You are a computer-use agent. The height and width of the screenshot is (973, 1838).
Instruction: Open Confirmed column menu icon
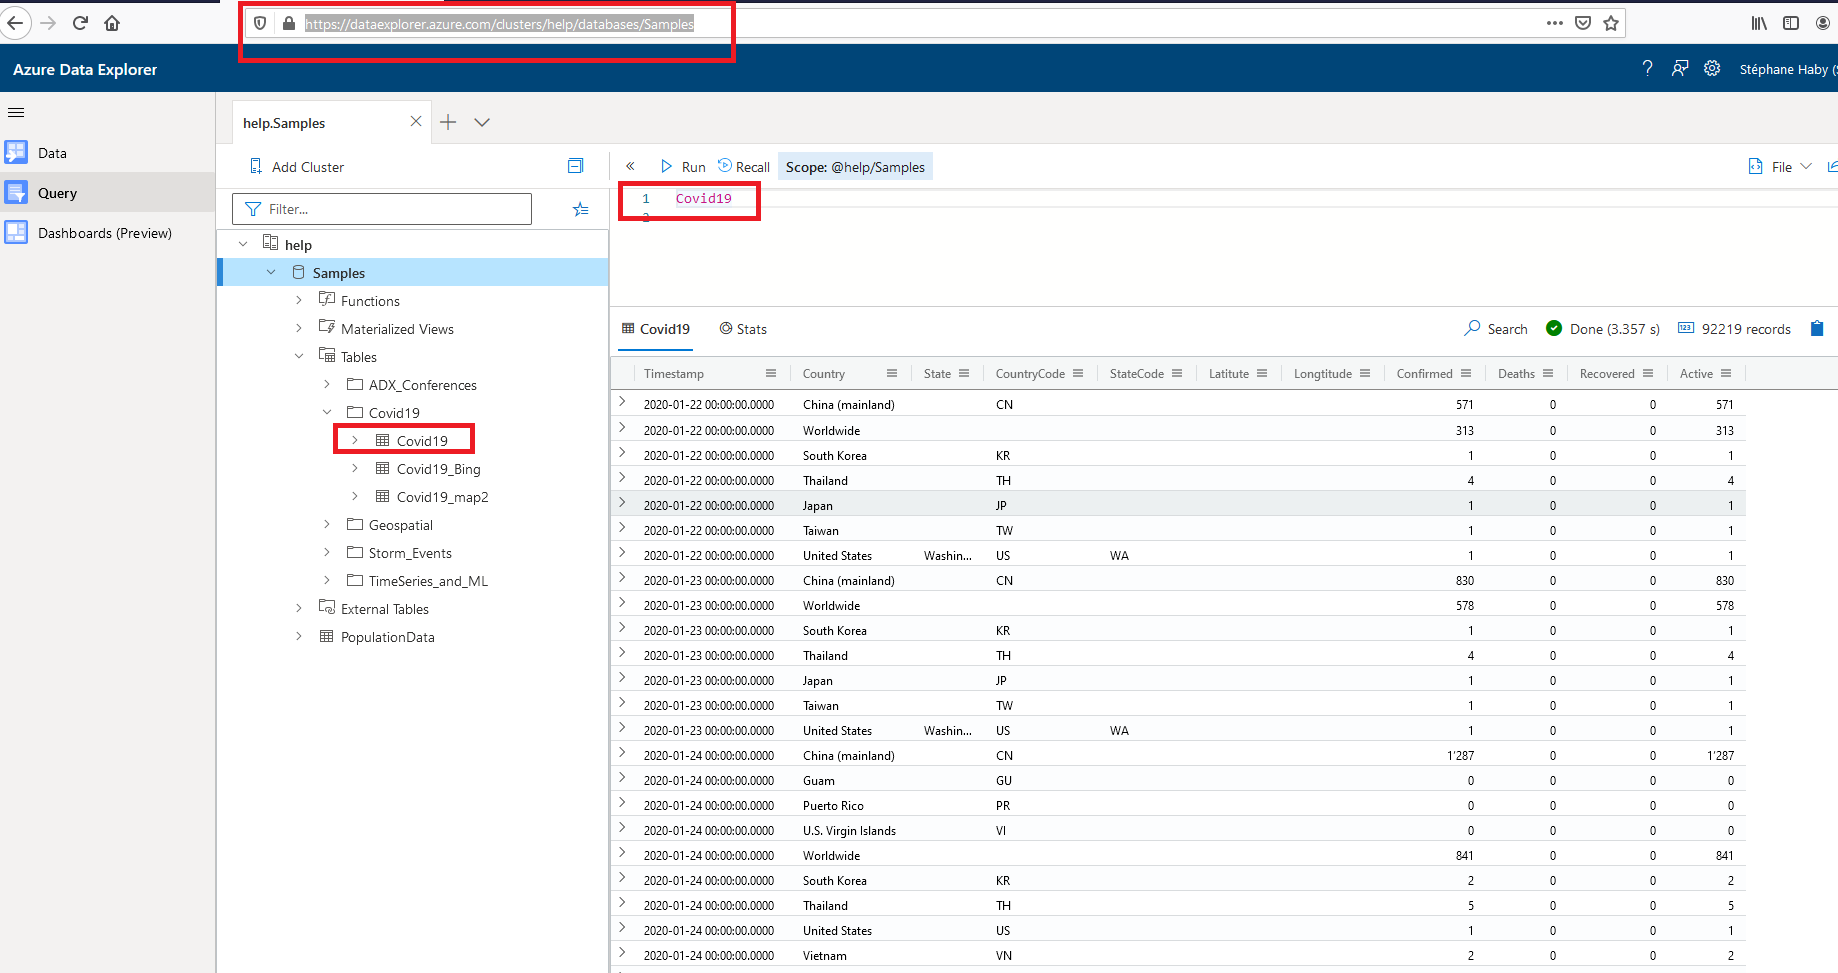tap(1466, 373)
